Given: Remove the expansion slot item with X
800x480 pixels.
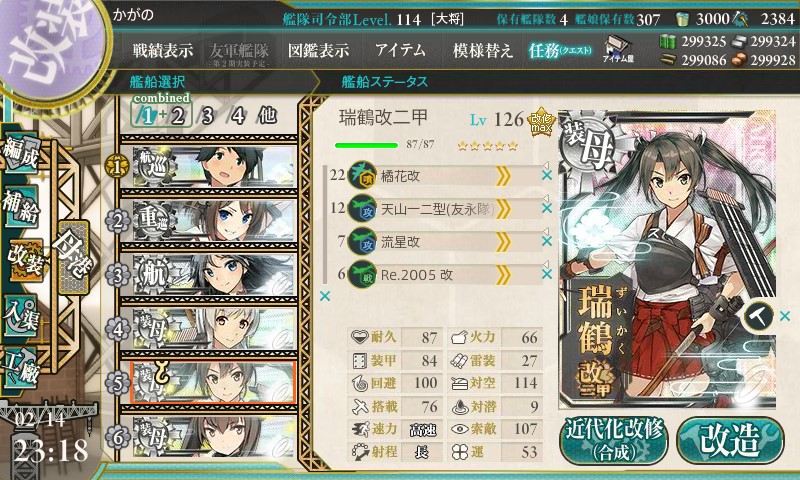Looking at the screenshot, I should [785, 316].
